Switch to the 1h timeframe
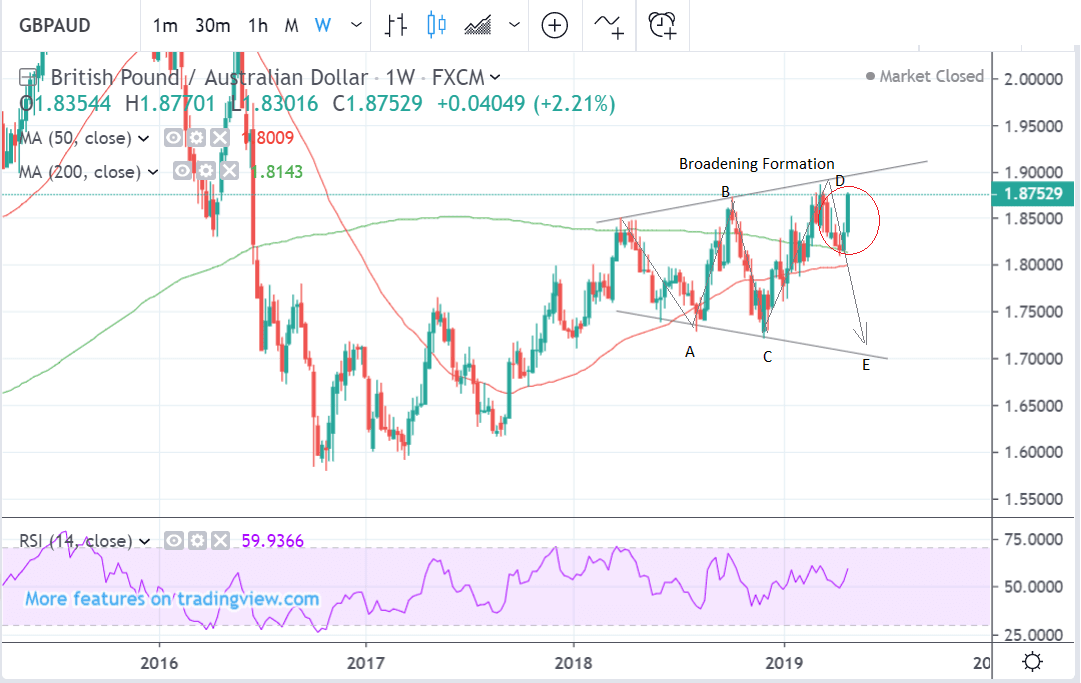 coord(258,25)
